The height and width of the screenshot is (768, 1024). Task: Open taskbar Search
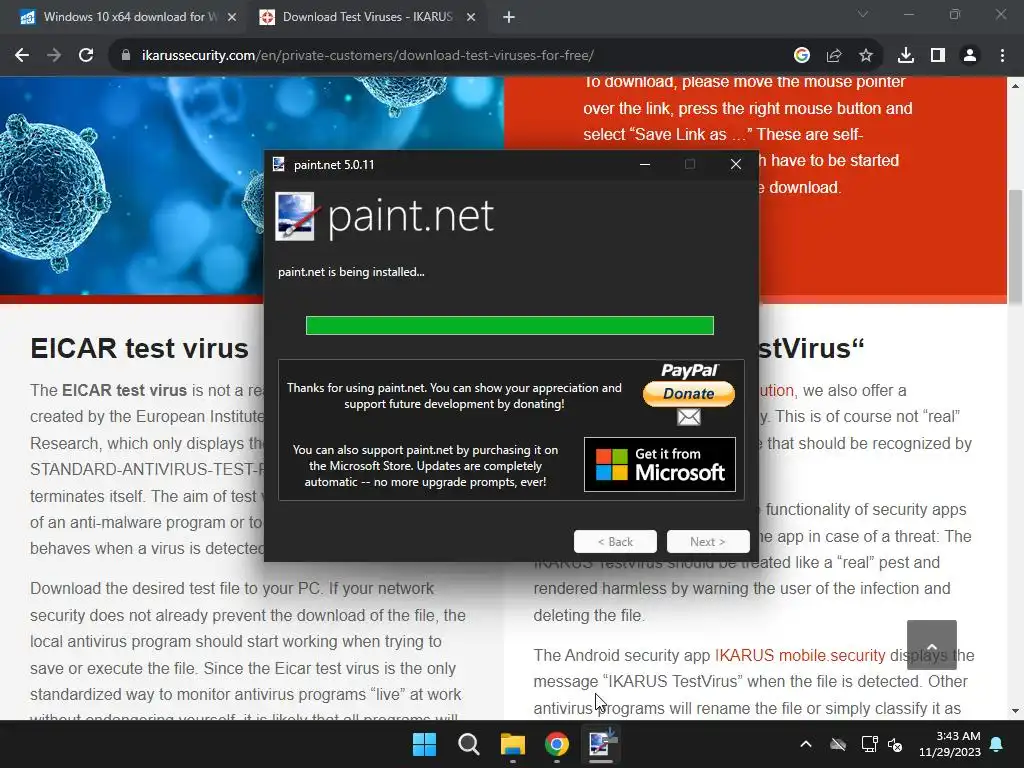coord(468,744)
